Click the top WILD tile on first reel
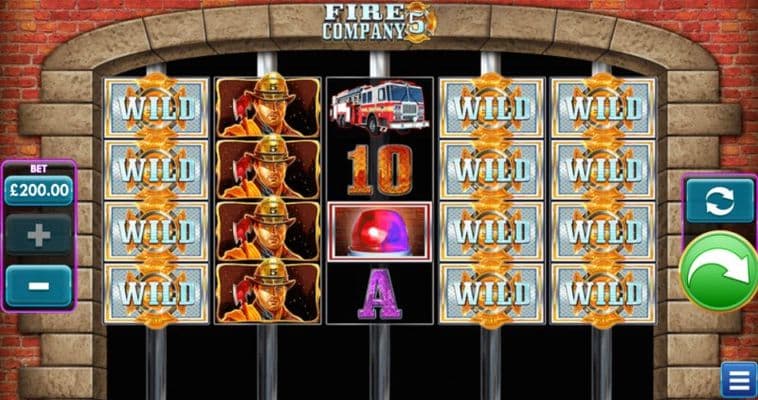 157,108
